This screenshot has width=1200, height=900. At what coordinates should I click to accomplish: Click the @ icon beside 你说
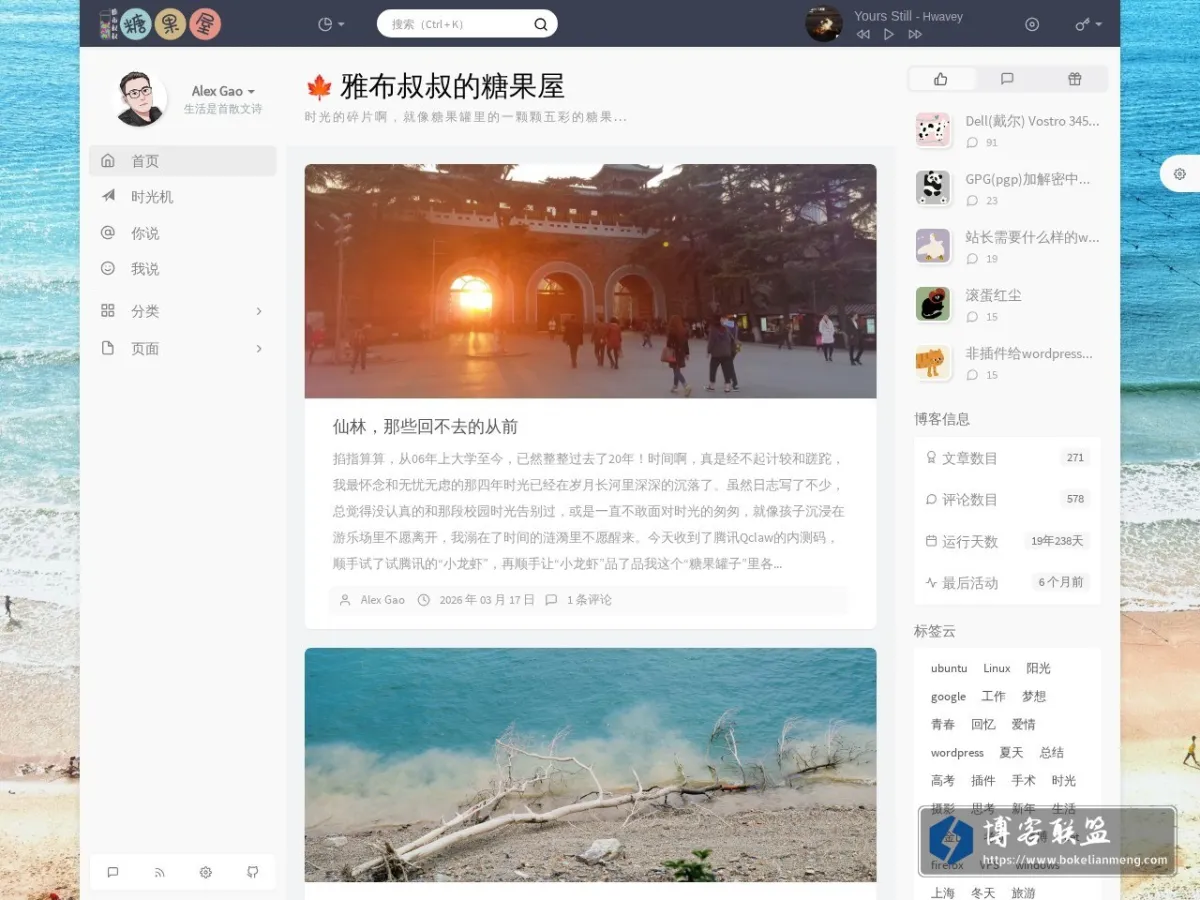108,232
